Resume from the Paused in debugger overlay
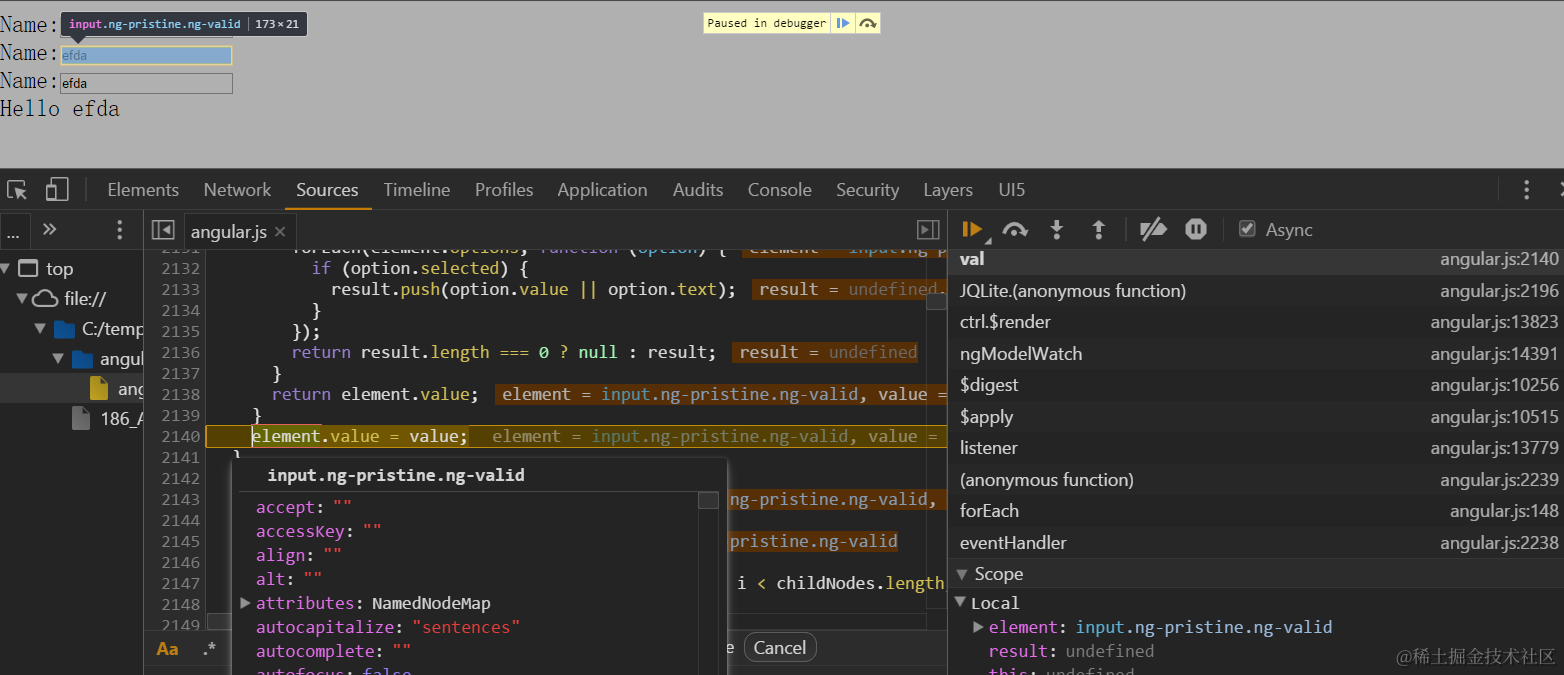Screen dimensions: 1564x675 pyautogui.click(x=842, y=23)
